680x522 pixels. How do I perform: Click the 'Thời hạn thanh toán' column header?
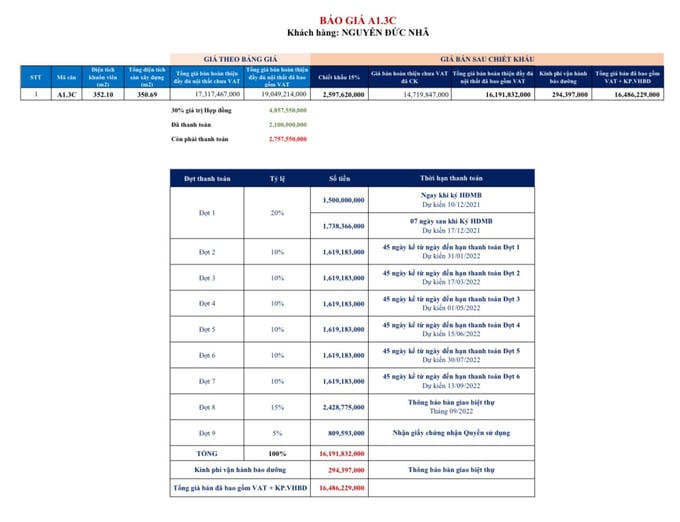click(x=452, y=177)
